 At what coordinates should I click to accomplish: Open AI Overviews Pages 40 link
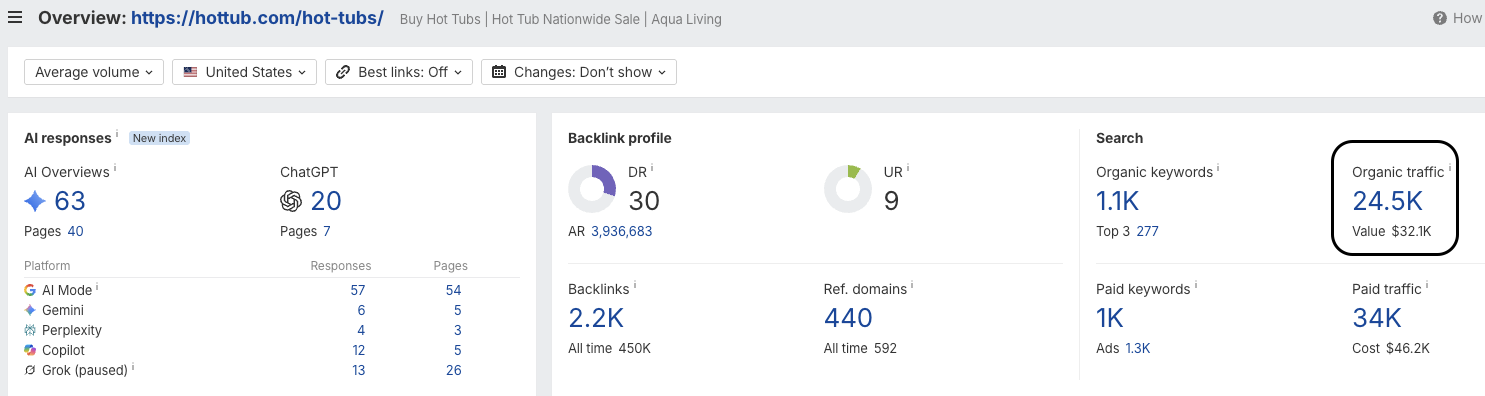click(x=75, y=231)
